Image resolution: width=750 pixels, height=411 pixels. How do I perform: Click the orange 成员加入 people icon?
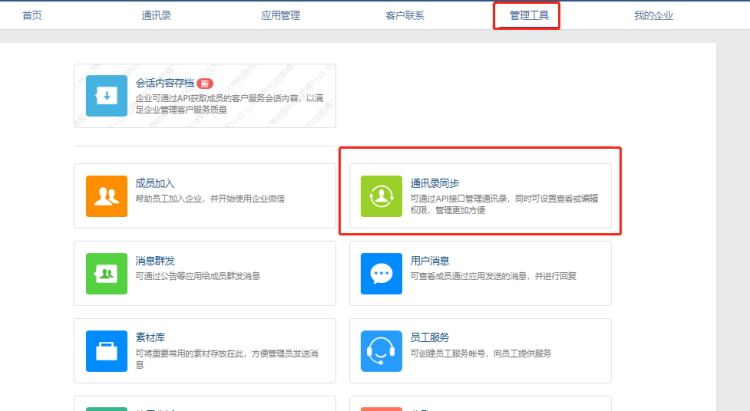pos(107,195)
